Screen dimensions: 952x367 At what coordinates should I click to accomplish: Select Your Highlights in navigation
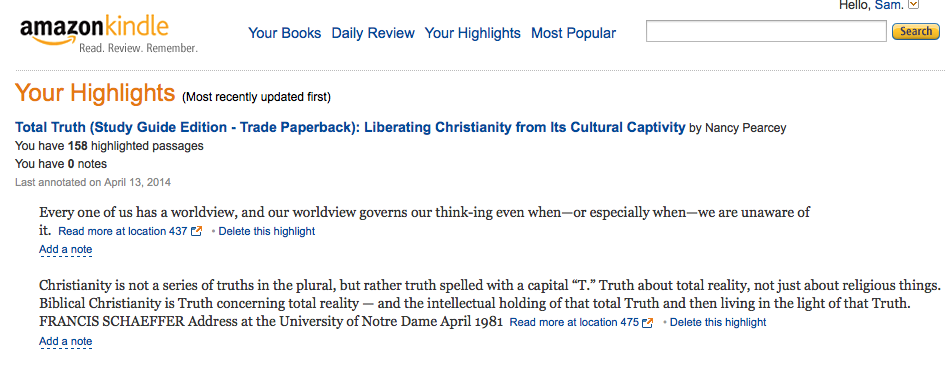click(x=472, y=33)
